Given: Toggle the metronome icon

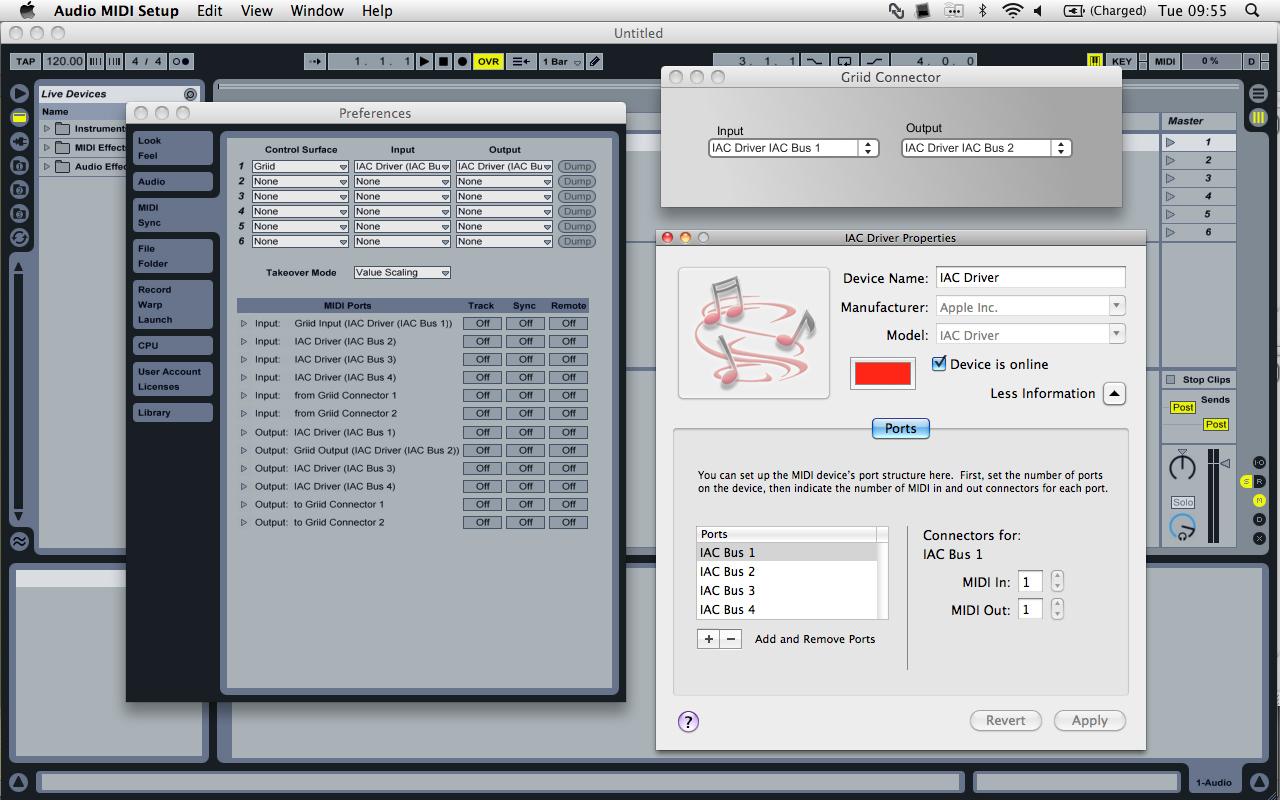Looking at the screenshot, I should (181, 61).
